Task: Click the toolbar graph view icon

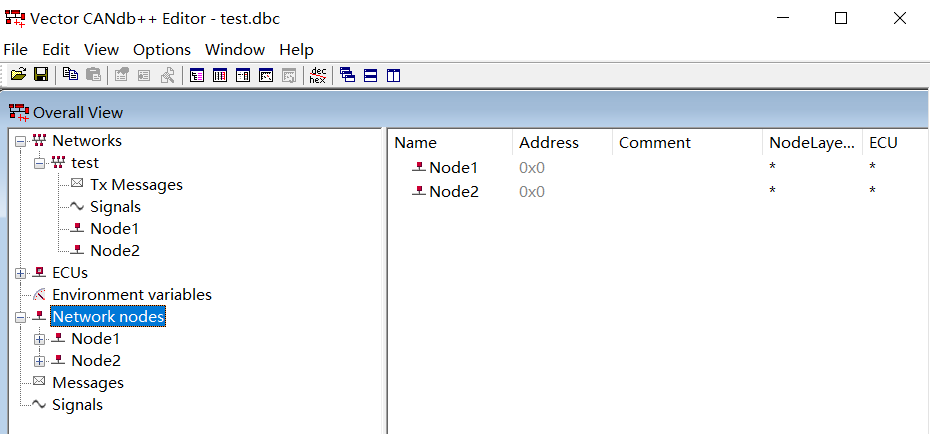Action: click(x=266, y=75)
